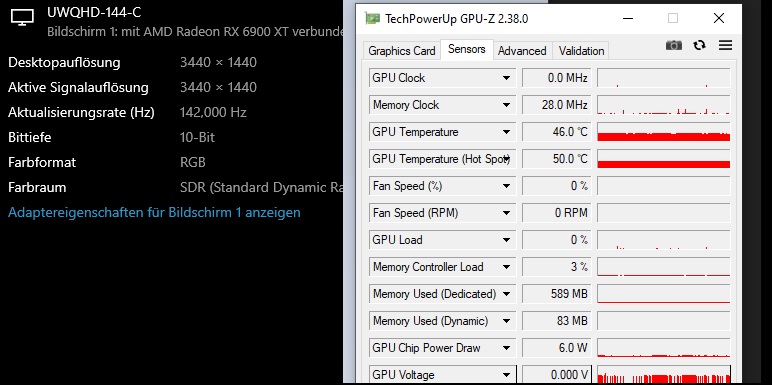Click the Hot Spot temperature history graph

(x=664, y=159)
